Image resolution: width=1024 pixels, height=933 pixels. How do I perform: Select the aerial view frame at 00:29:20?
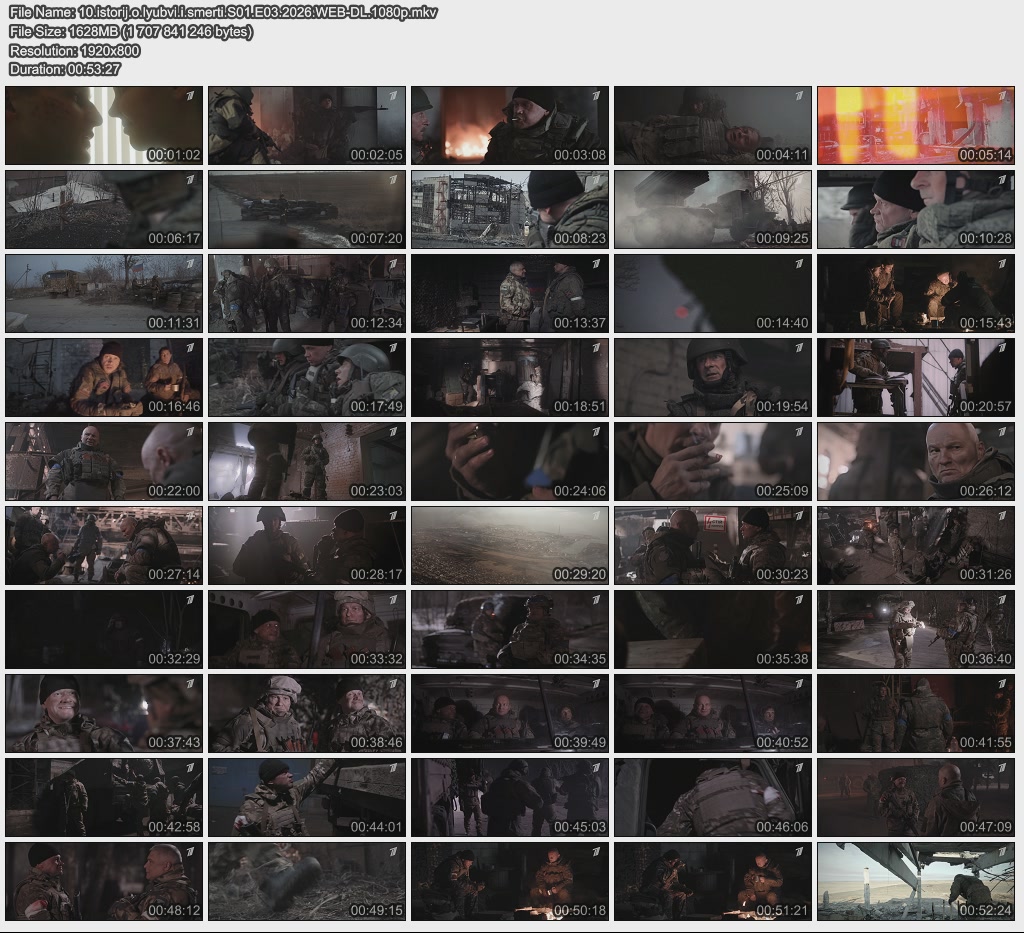tap(510, 545)
